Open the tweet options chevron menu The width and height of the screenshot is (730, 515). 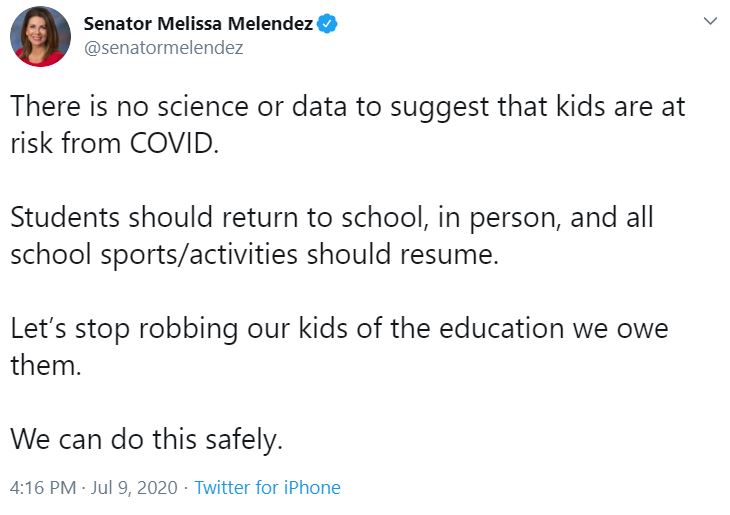(x=710, y=21)
